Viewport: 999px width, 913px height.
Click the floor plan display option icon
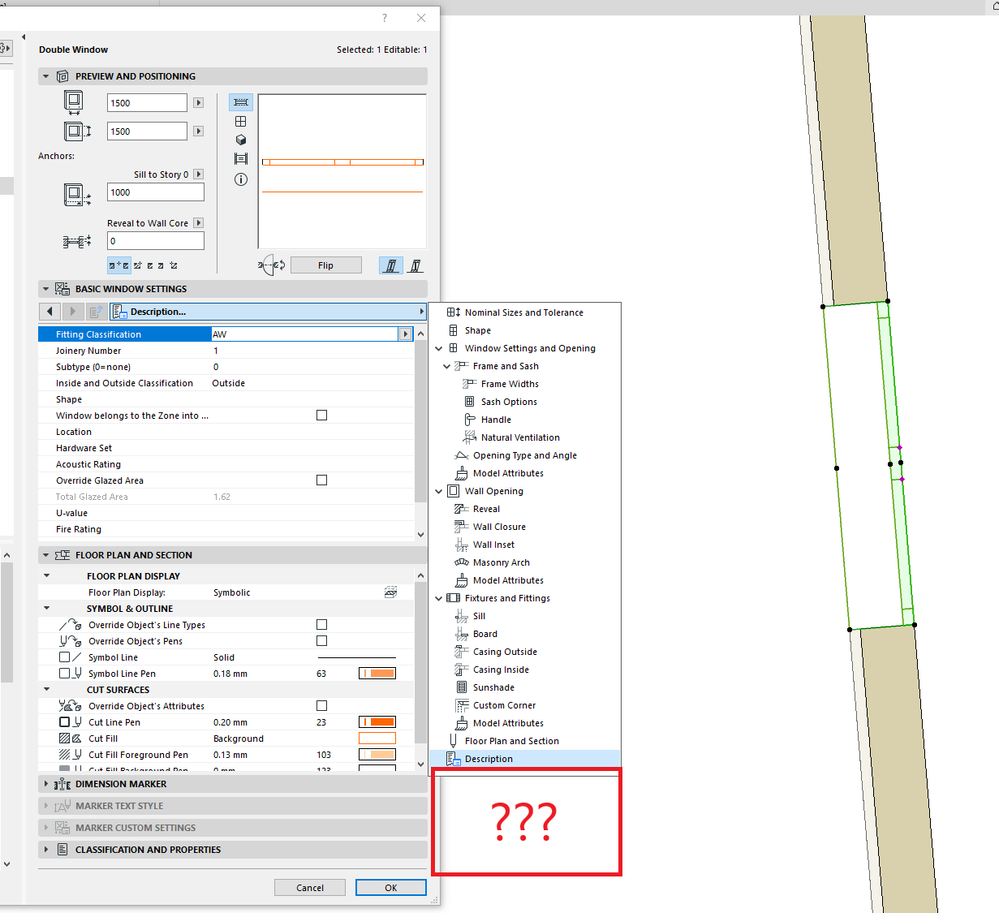tap(391, 593)
